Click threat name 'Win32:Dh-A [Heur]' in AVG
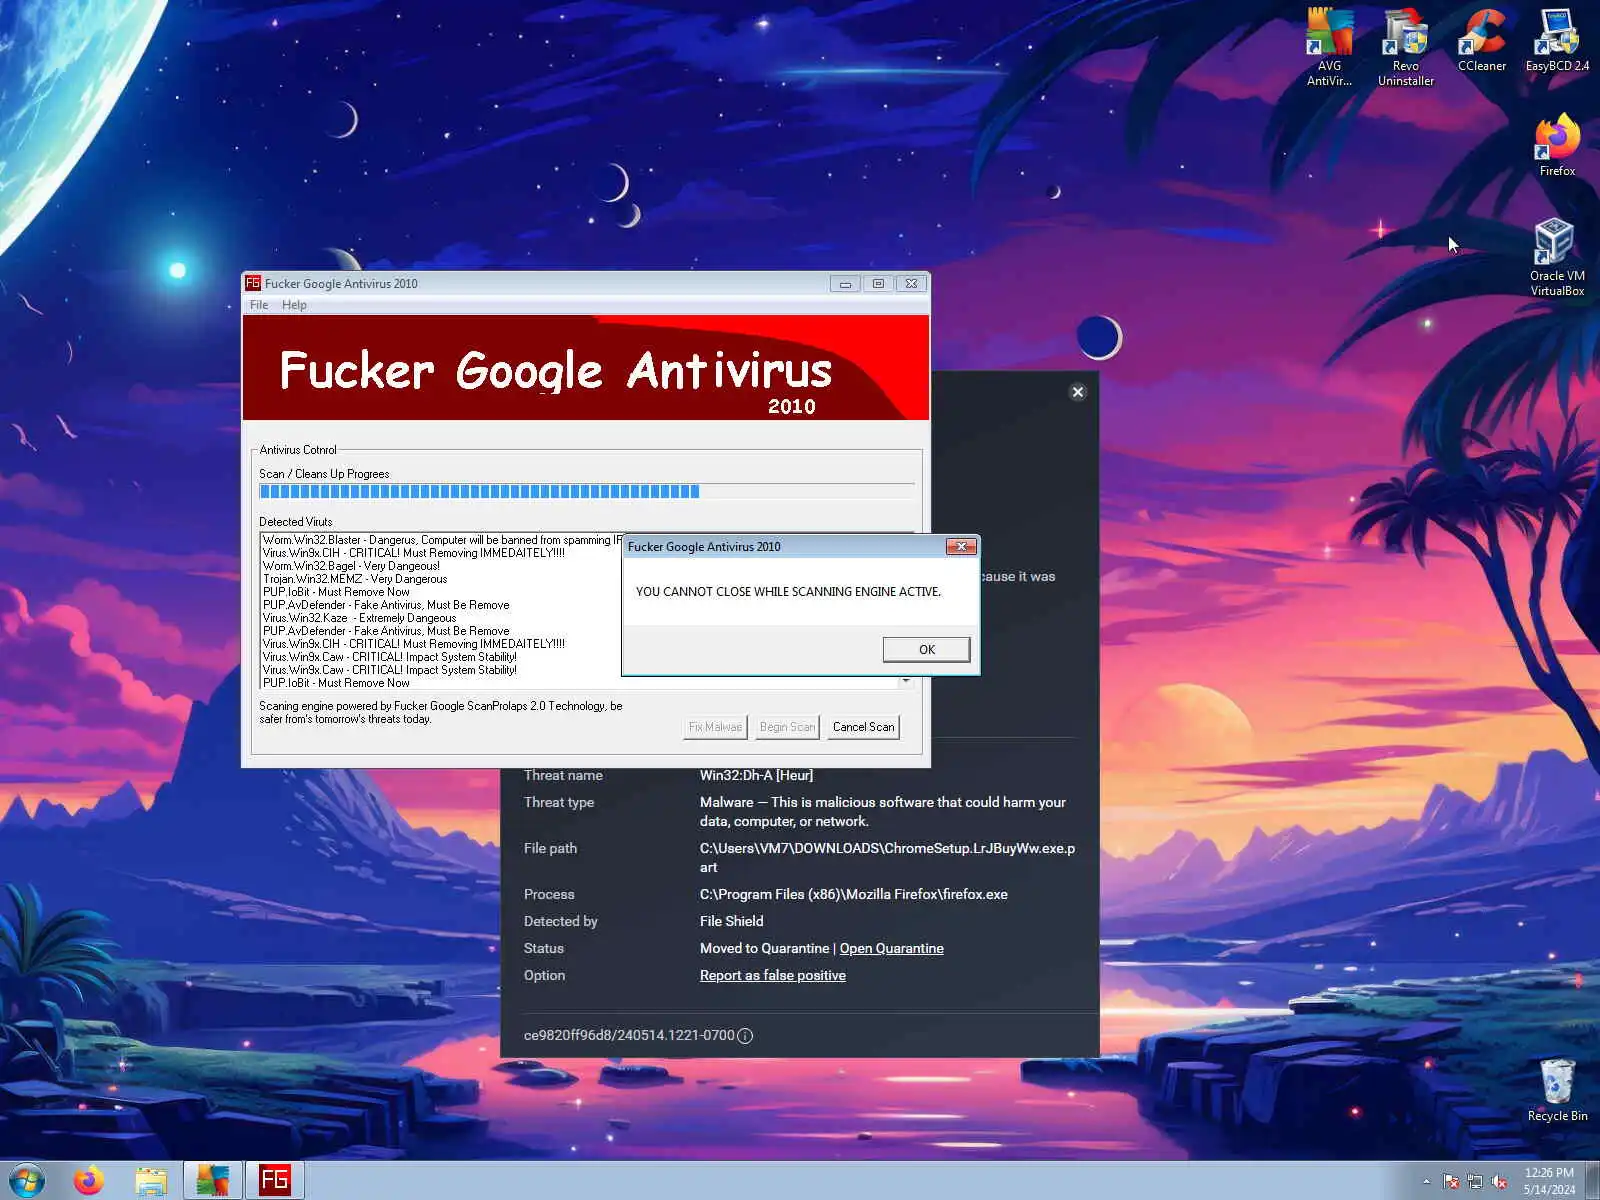Image resolution: width=1600 pixels, height=1200 pixels. (756, 775)
